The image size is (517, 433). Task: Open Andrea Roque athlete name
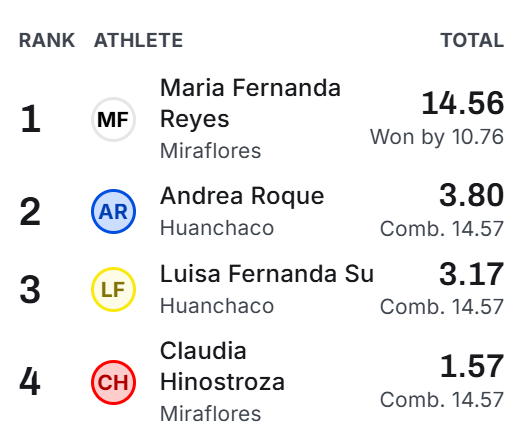pos(242,196)
